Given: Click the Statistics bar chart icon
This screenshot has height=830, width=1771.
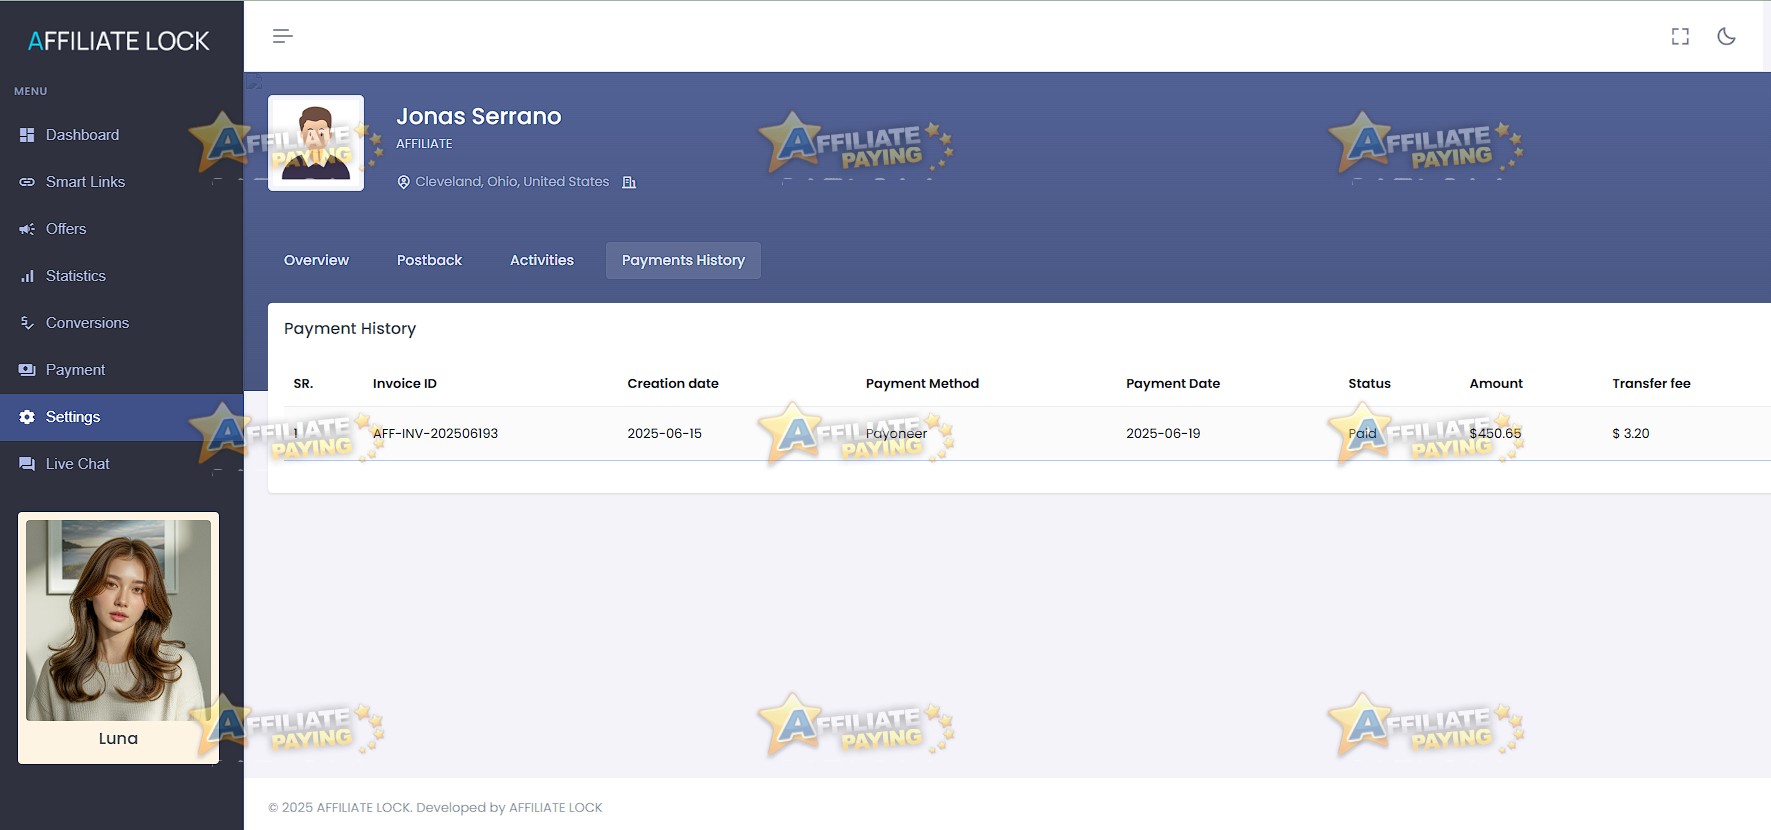Looking at the screenshot, I should pyautogui.click(x=27, y=276).
